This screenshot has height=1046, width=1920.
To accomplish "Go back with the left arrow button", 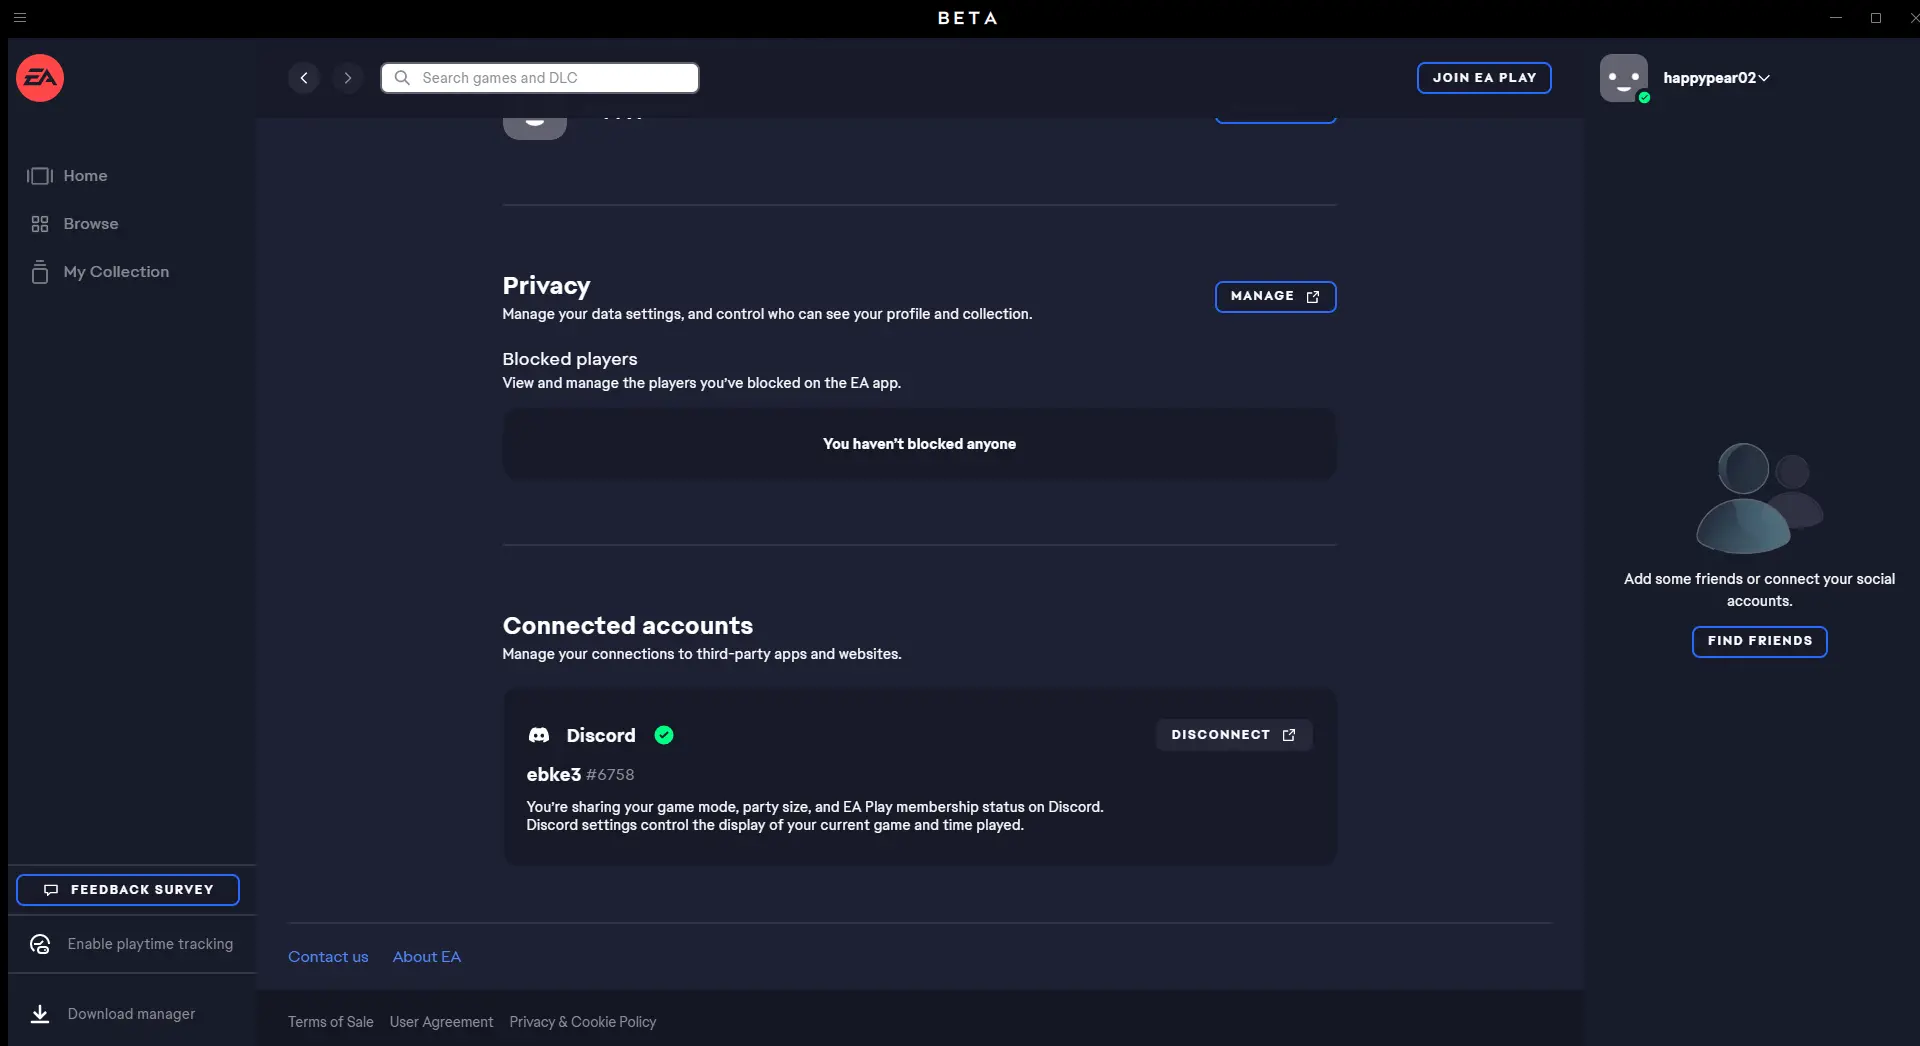I will tap(304, 78).
